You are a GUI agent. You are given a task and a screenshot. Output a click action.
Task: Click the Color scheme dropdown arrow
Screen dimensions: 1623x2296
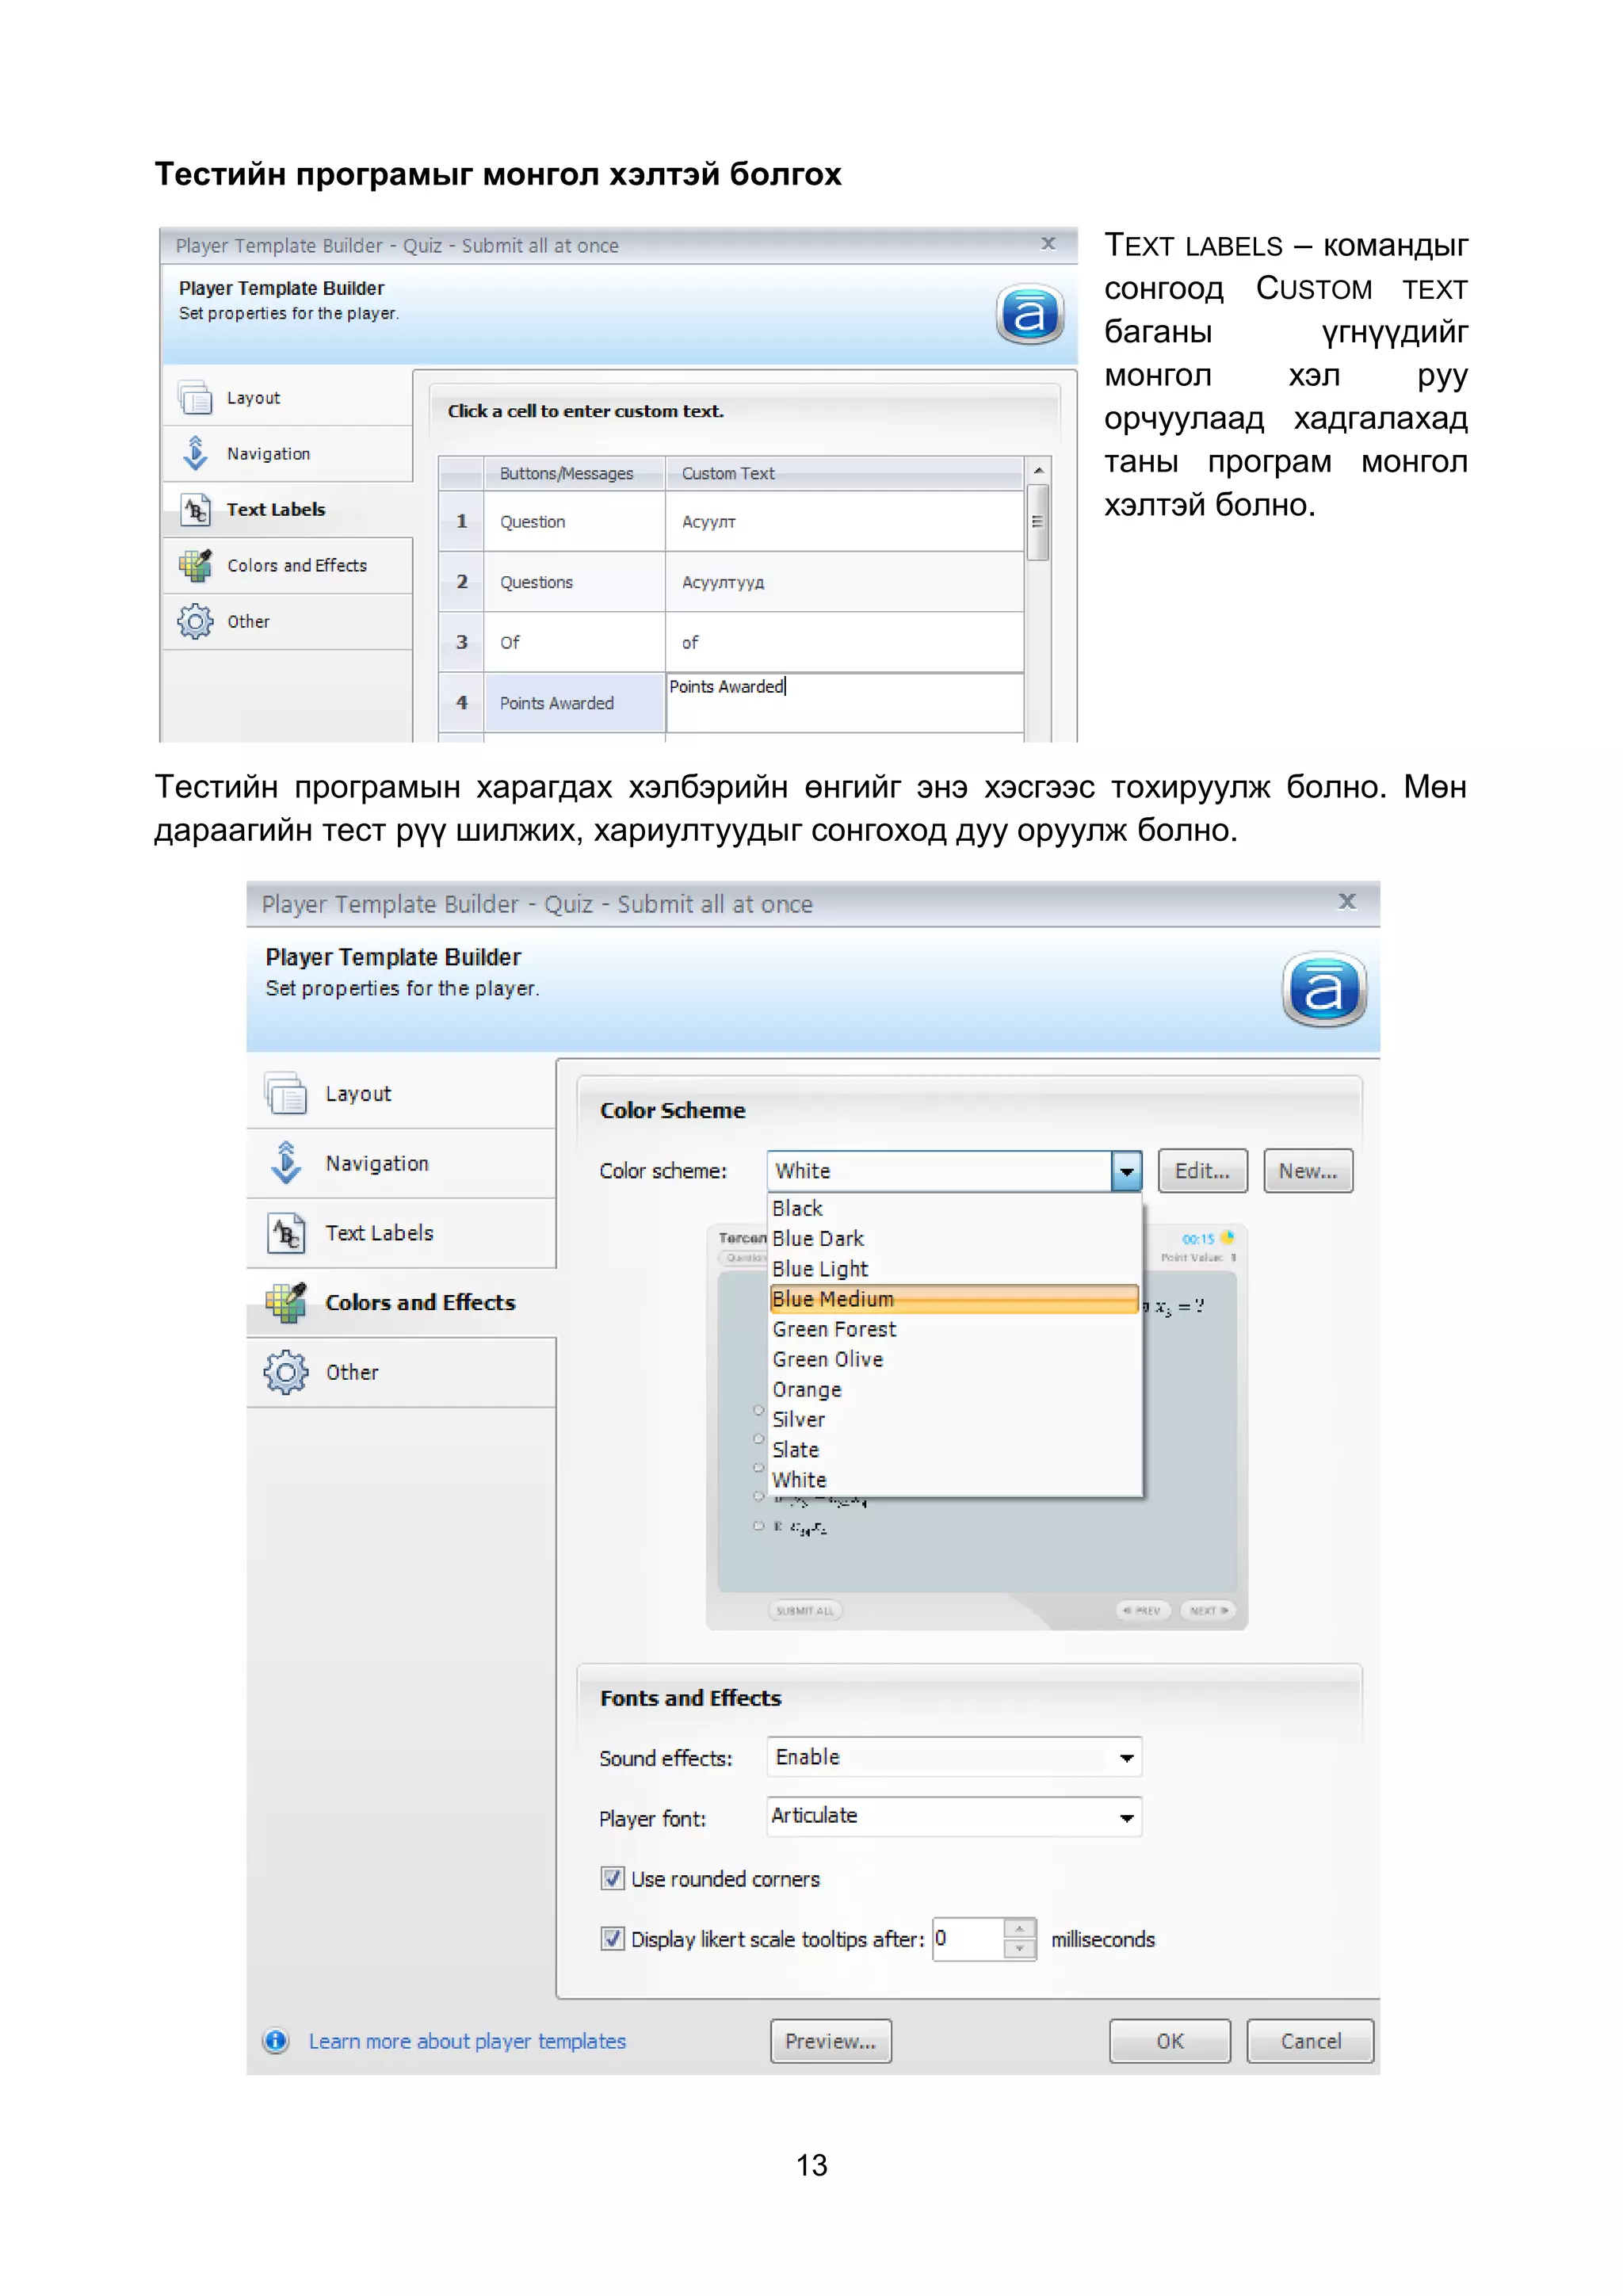click(1126, 1171)
